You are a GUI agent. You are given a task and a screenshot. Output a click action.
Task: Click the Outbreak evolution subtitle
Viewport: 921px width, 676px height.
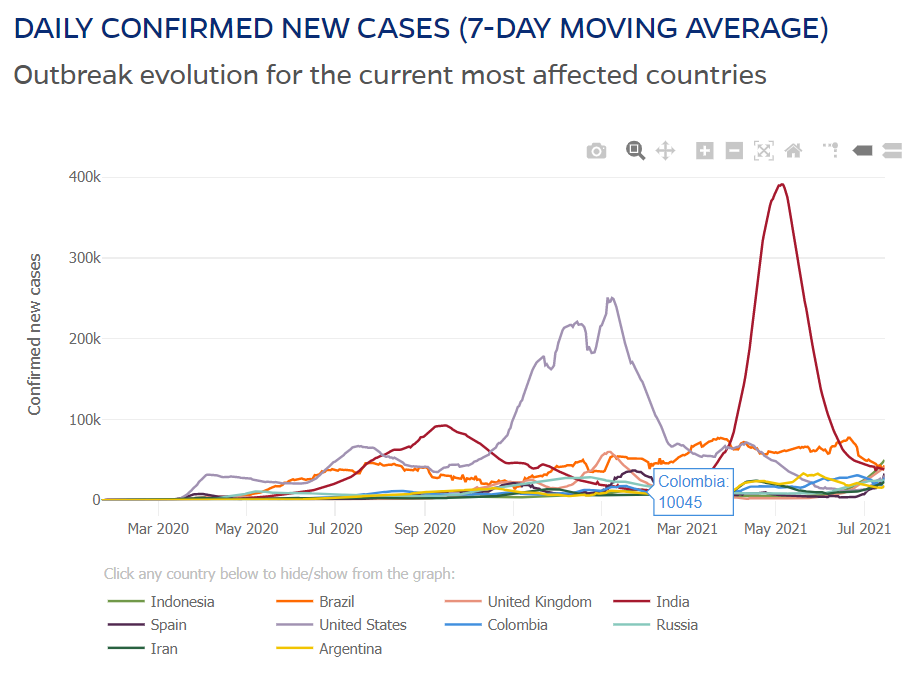(x=390, y=75)
